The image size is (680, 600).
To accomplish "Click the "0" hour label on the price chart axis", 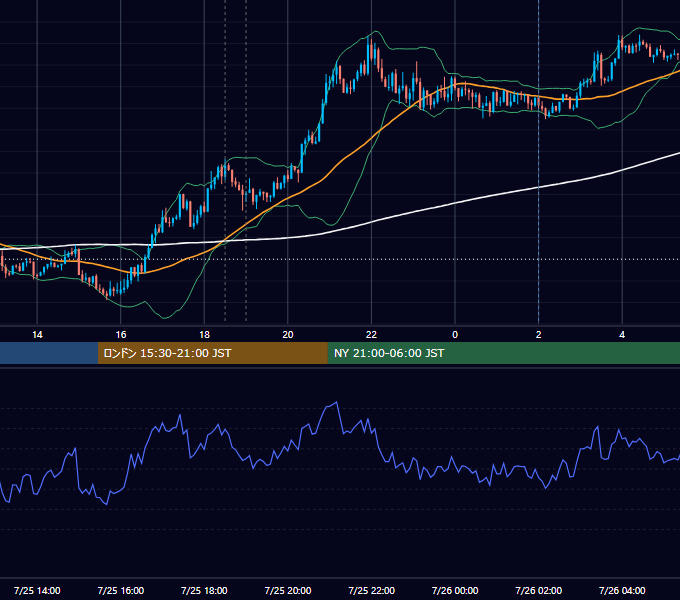I will point(455,335).
